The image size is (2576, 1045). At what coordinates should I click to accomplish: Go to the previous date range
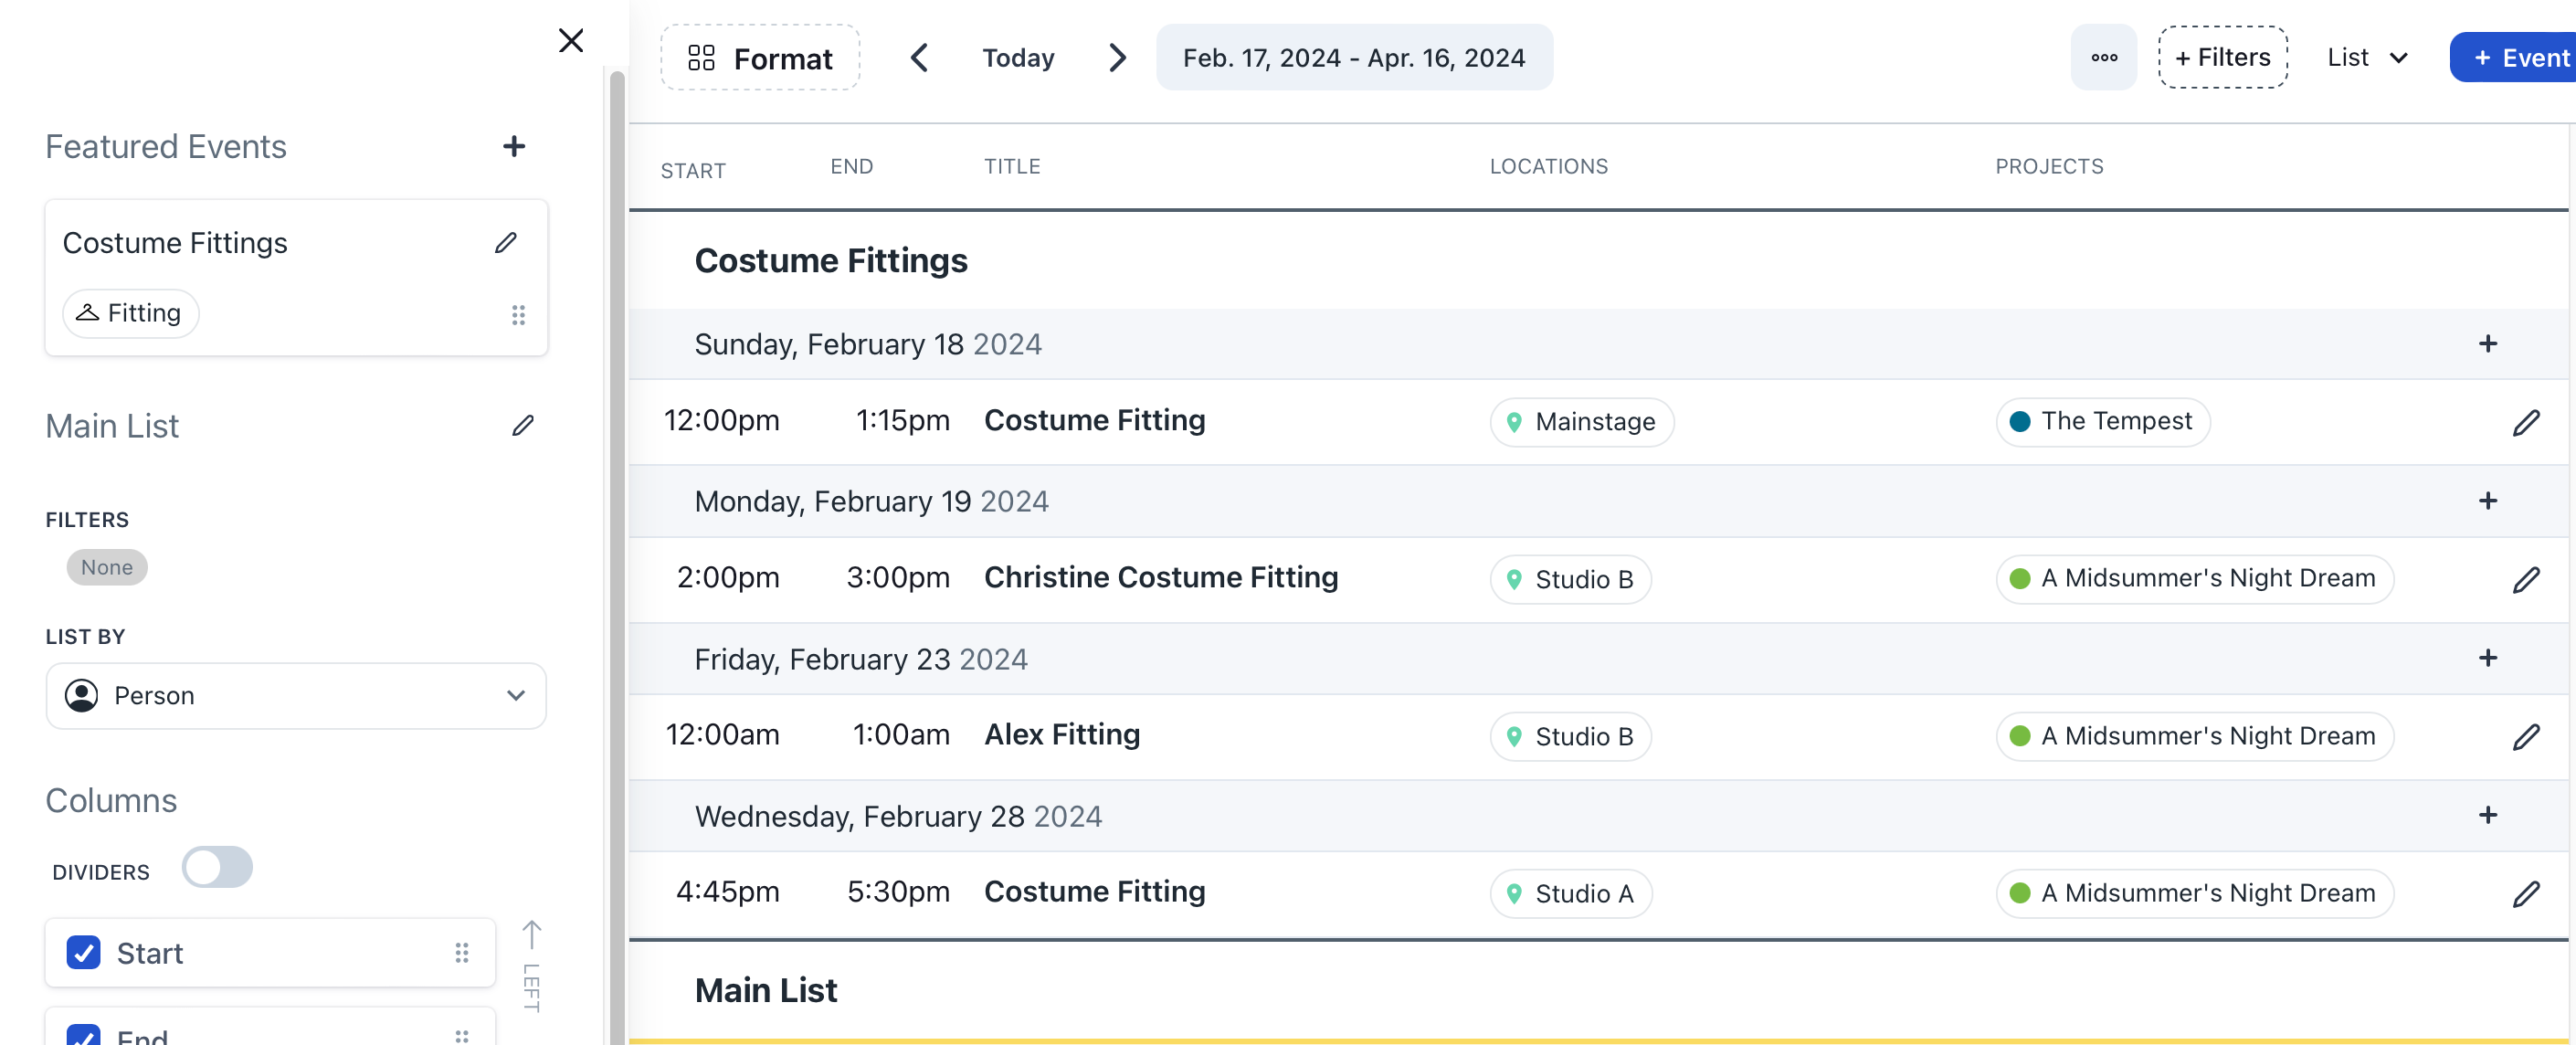click(919, 58)
